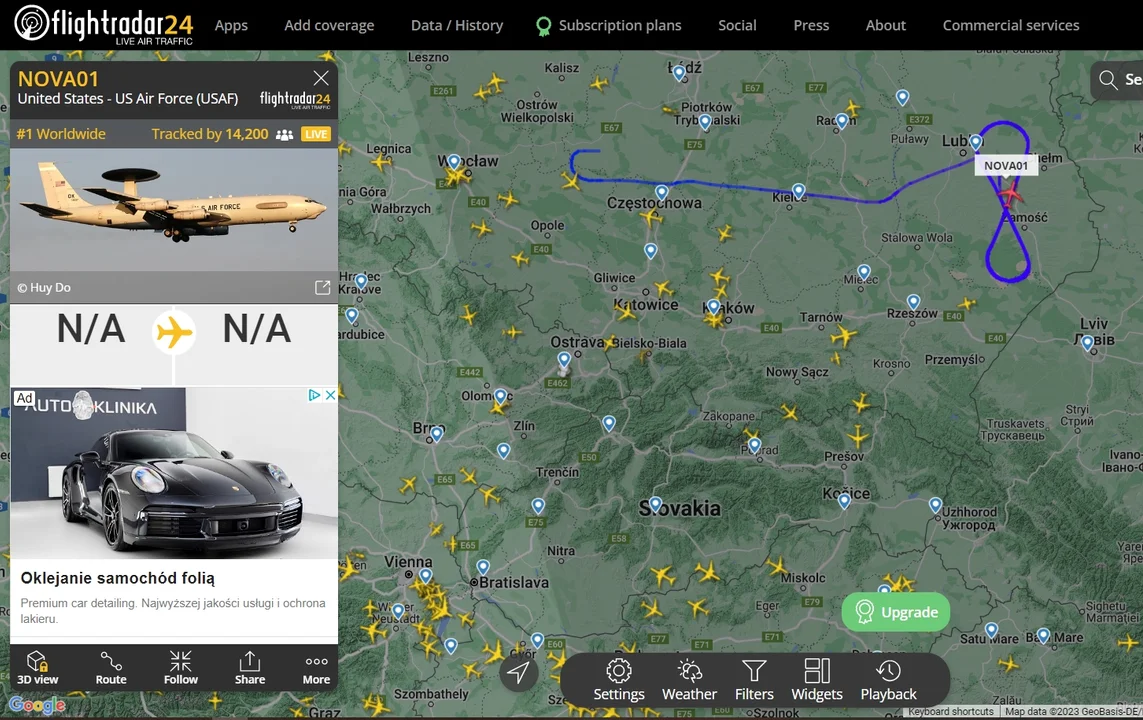This screenshot has width=1143, height=720.
Task: Click the #1 Worldwide ranking text
Action: [61, 134]
